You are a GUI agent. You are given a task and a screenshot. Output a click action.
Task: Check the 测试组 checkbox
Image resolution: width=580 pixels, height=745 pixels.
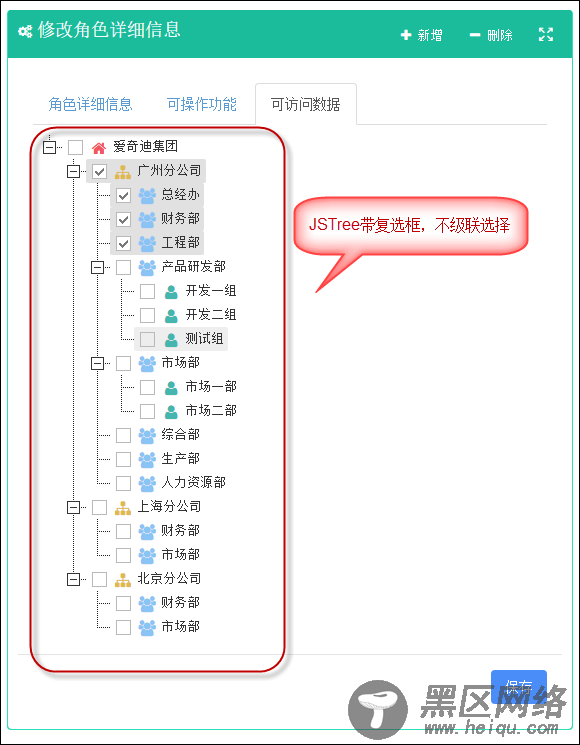[147, 339]
